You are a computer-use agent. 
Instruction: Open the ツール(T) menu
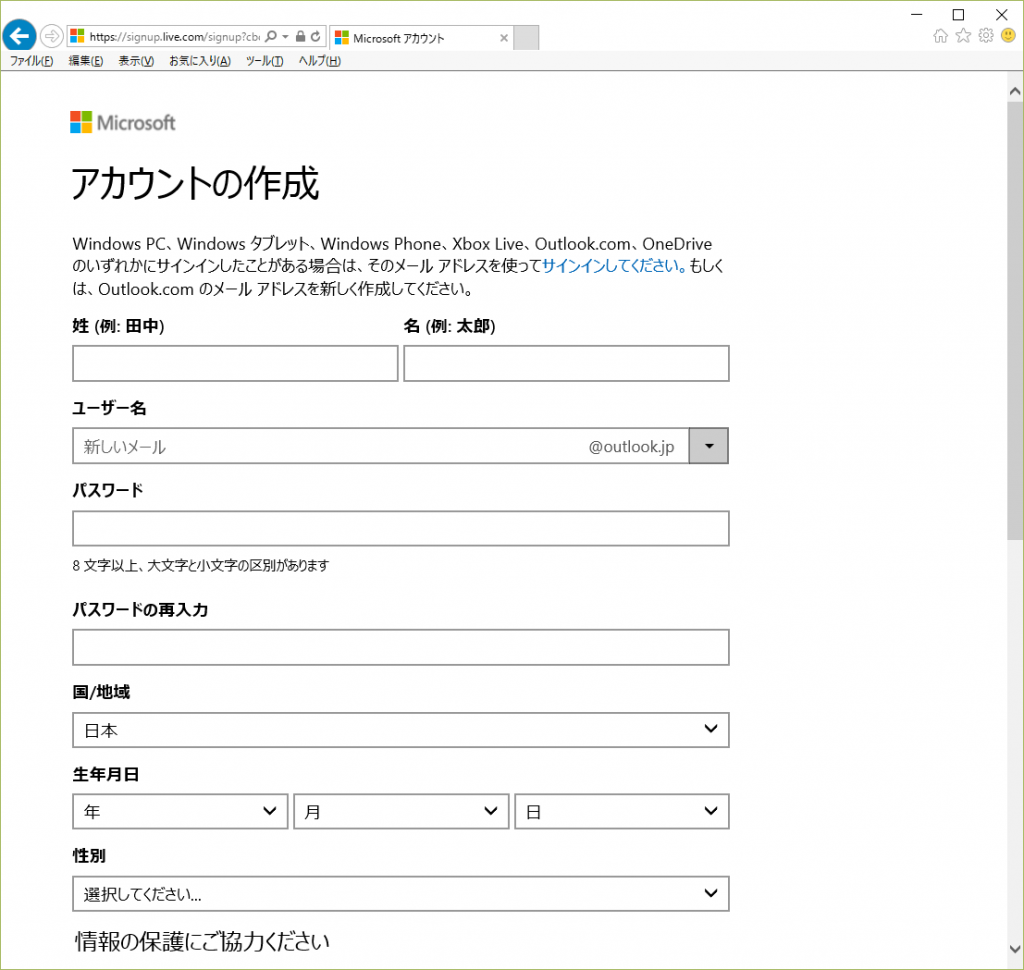[264, 61]
